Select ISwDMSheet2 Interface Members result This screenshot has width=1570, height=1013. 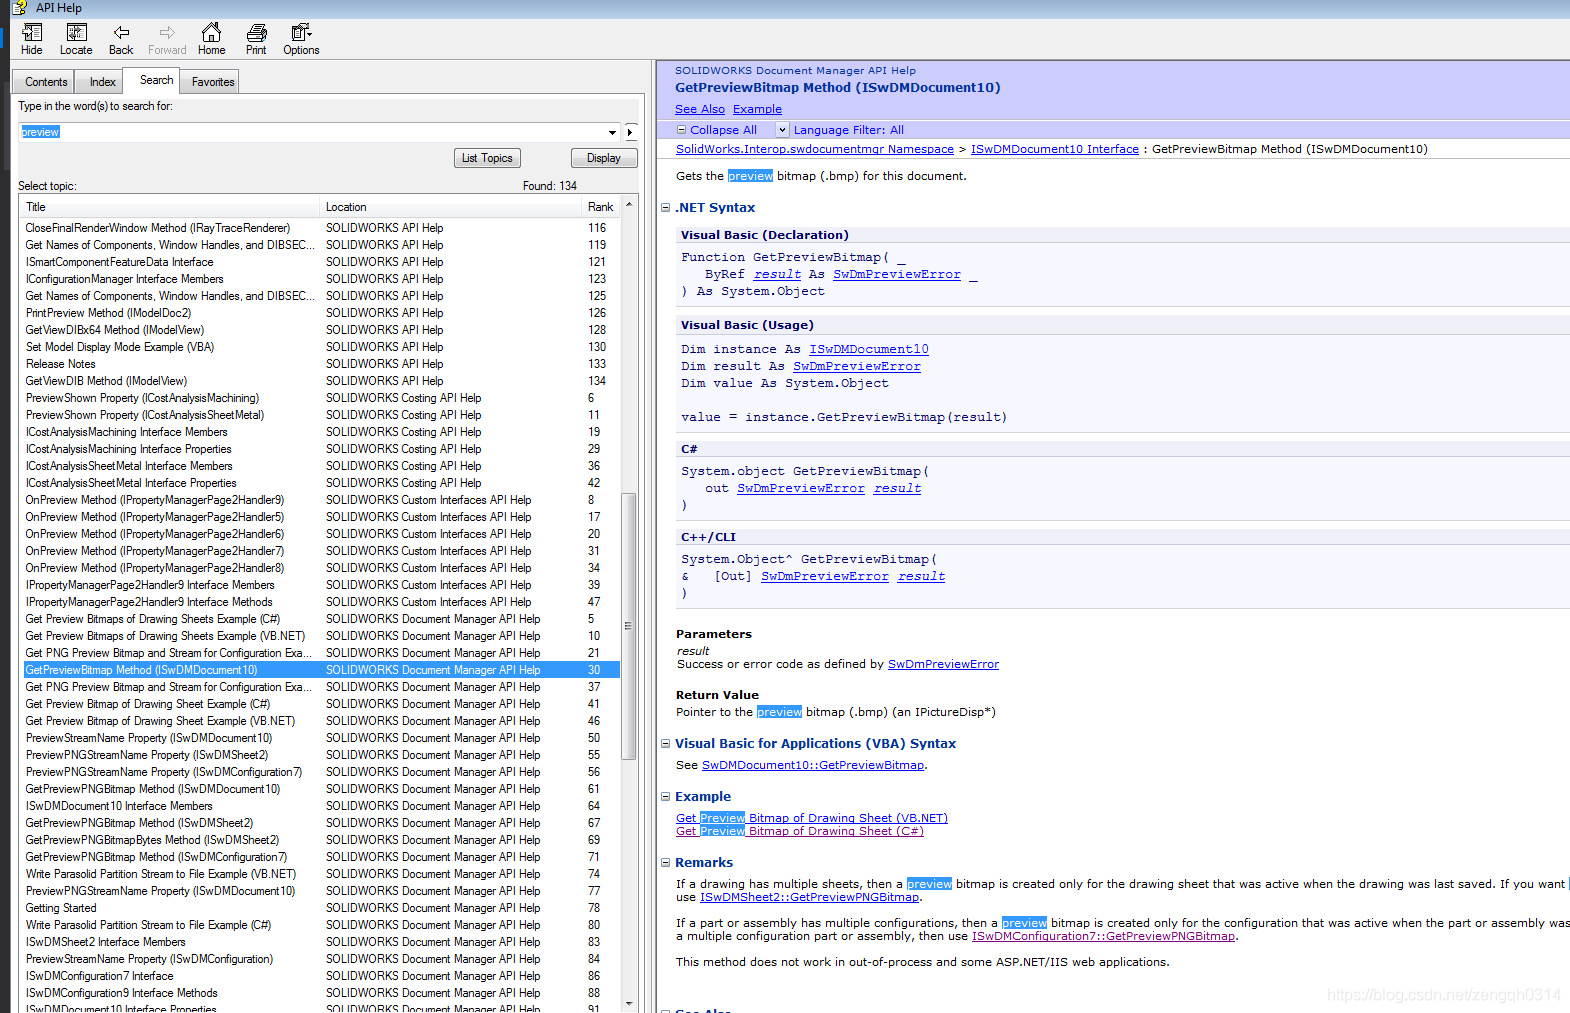click(321, 942)
